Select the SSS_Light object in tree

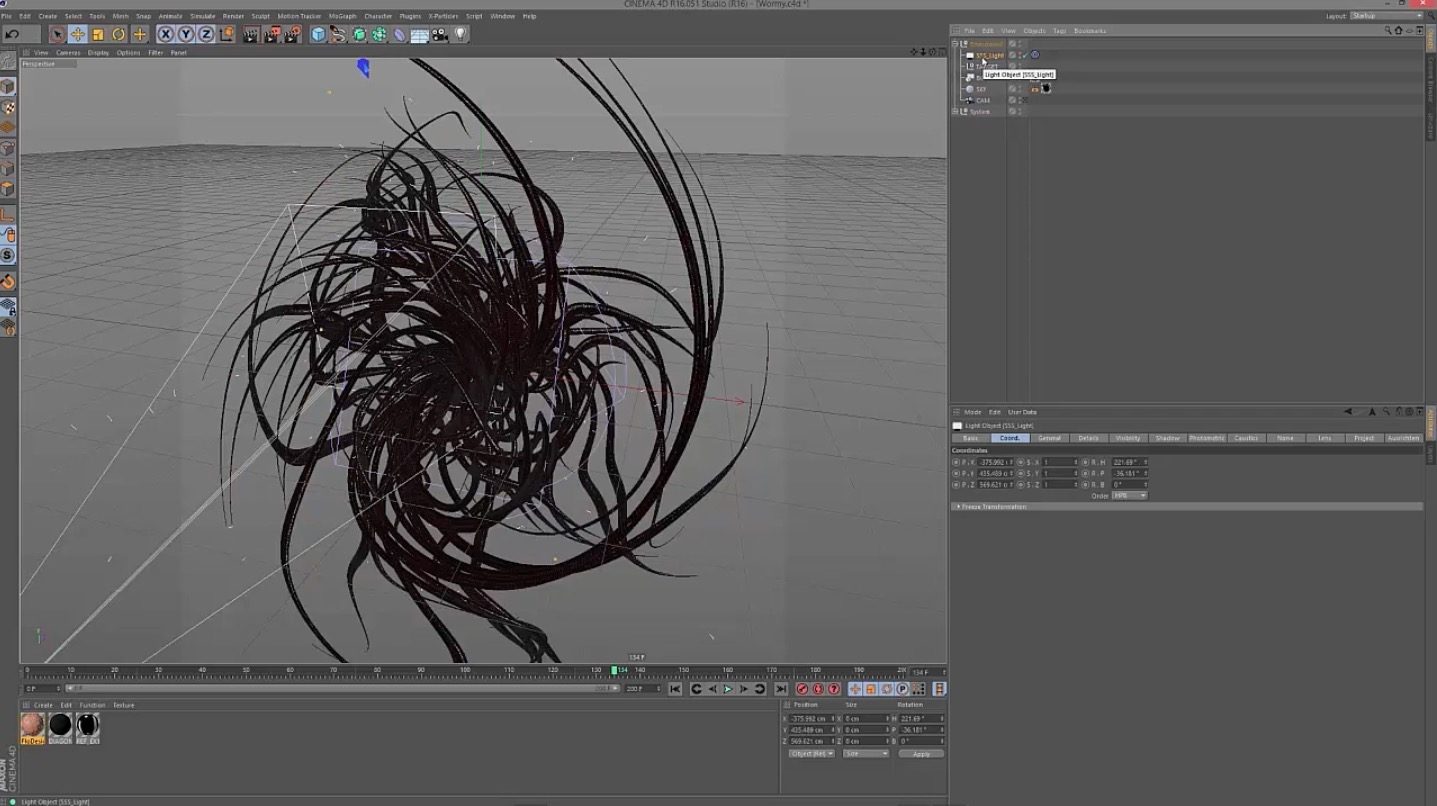pos(990,55)
